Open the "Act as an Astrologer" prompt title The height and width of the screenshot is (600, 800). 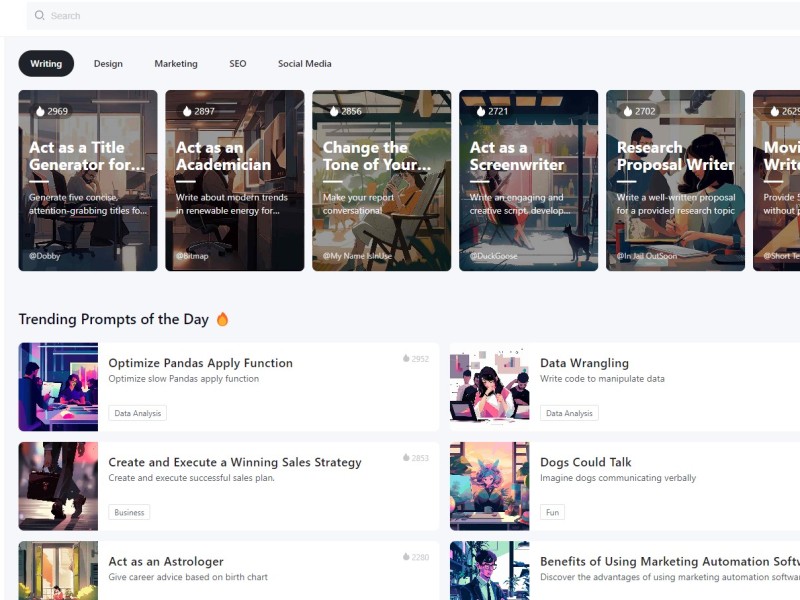pos(166,561)
